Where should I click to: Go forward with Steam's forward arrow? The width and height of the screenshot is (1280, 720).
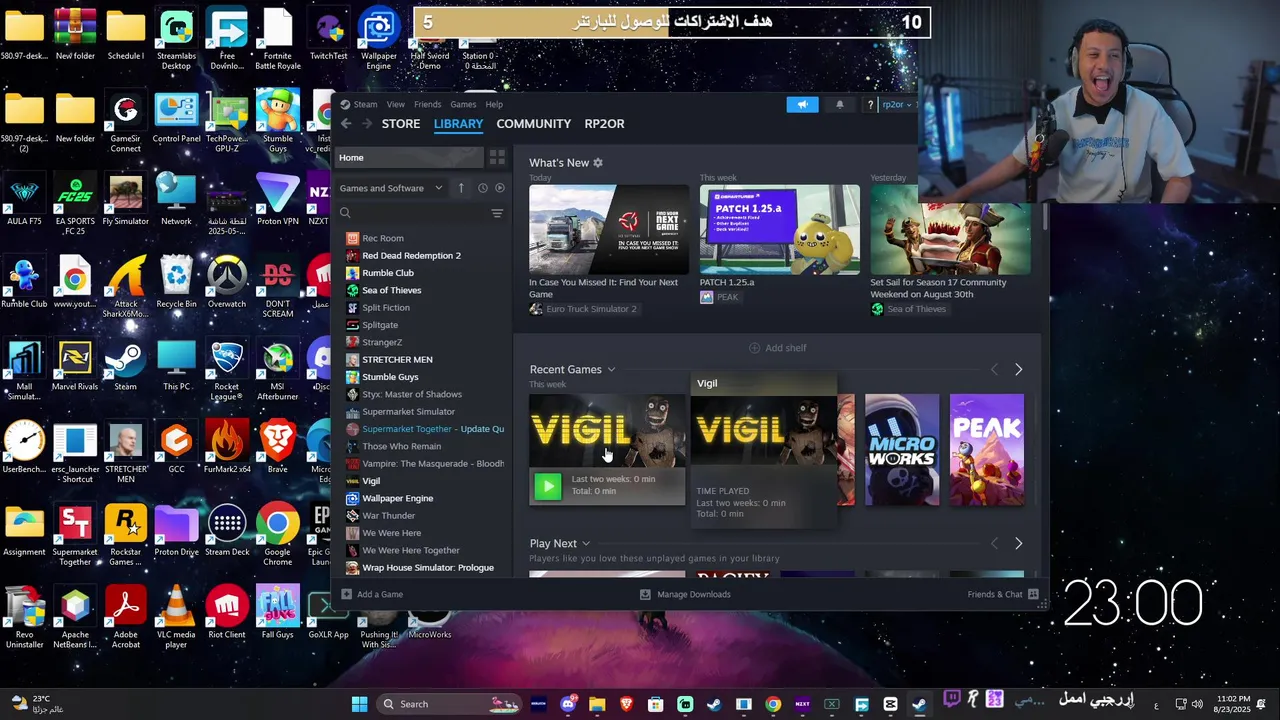367,124
